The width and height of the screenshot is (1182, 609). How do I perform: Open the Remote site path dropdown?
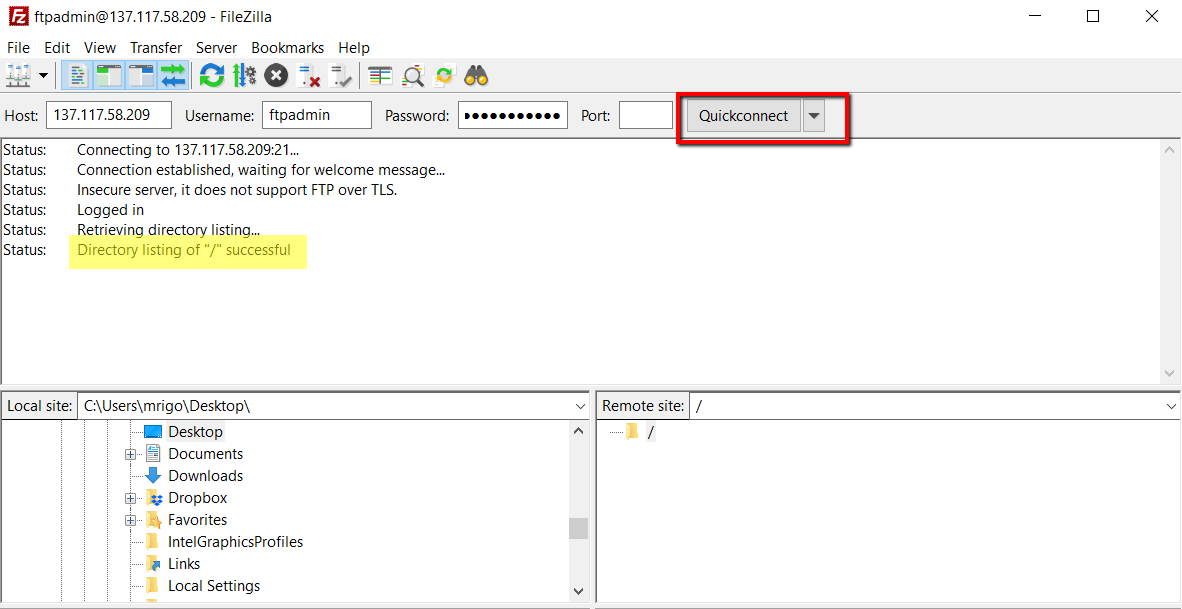1171,406
